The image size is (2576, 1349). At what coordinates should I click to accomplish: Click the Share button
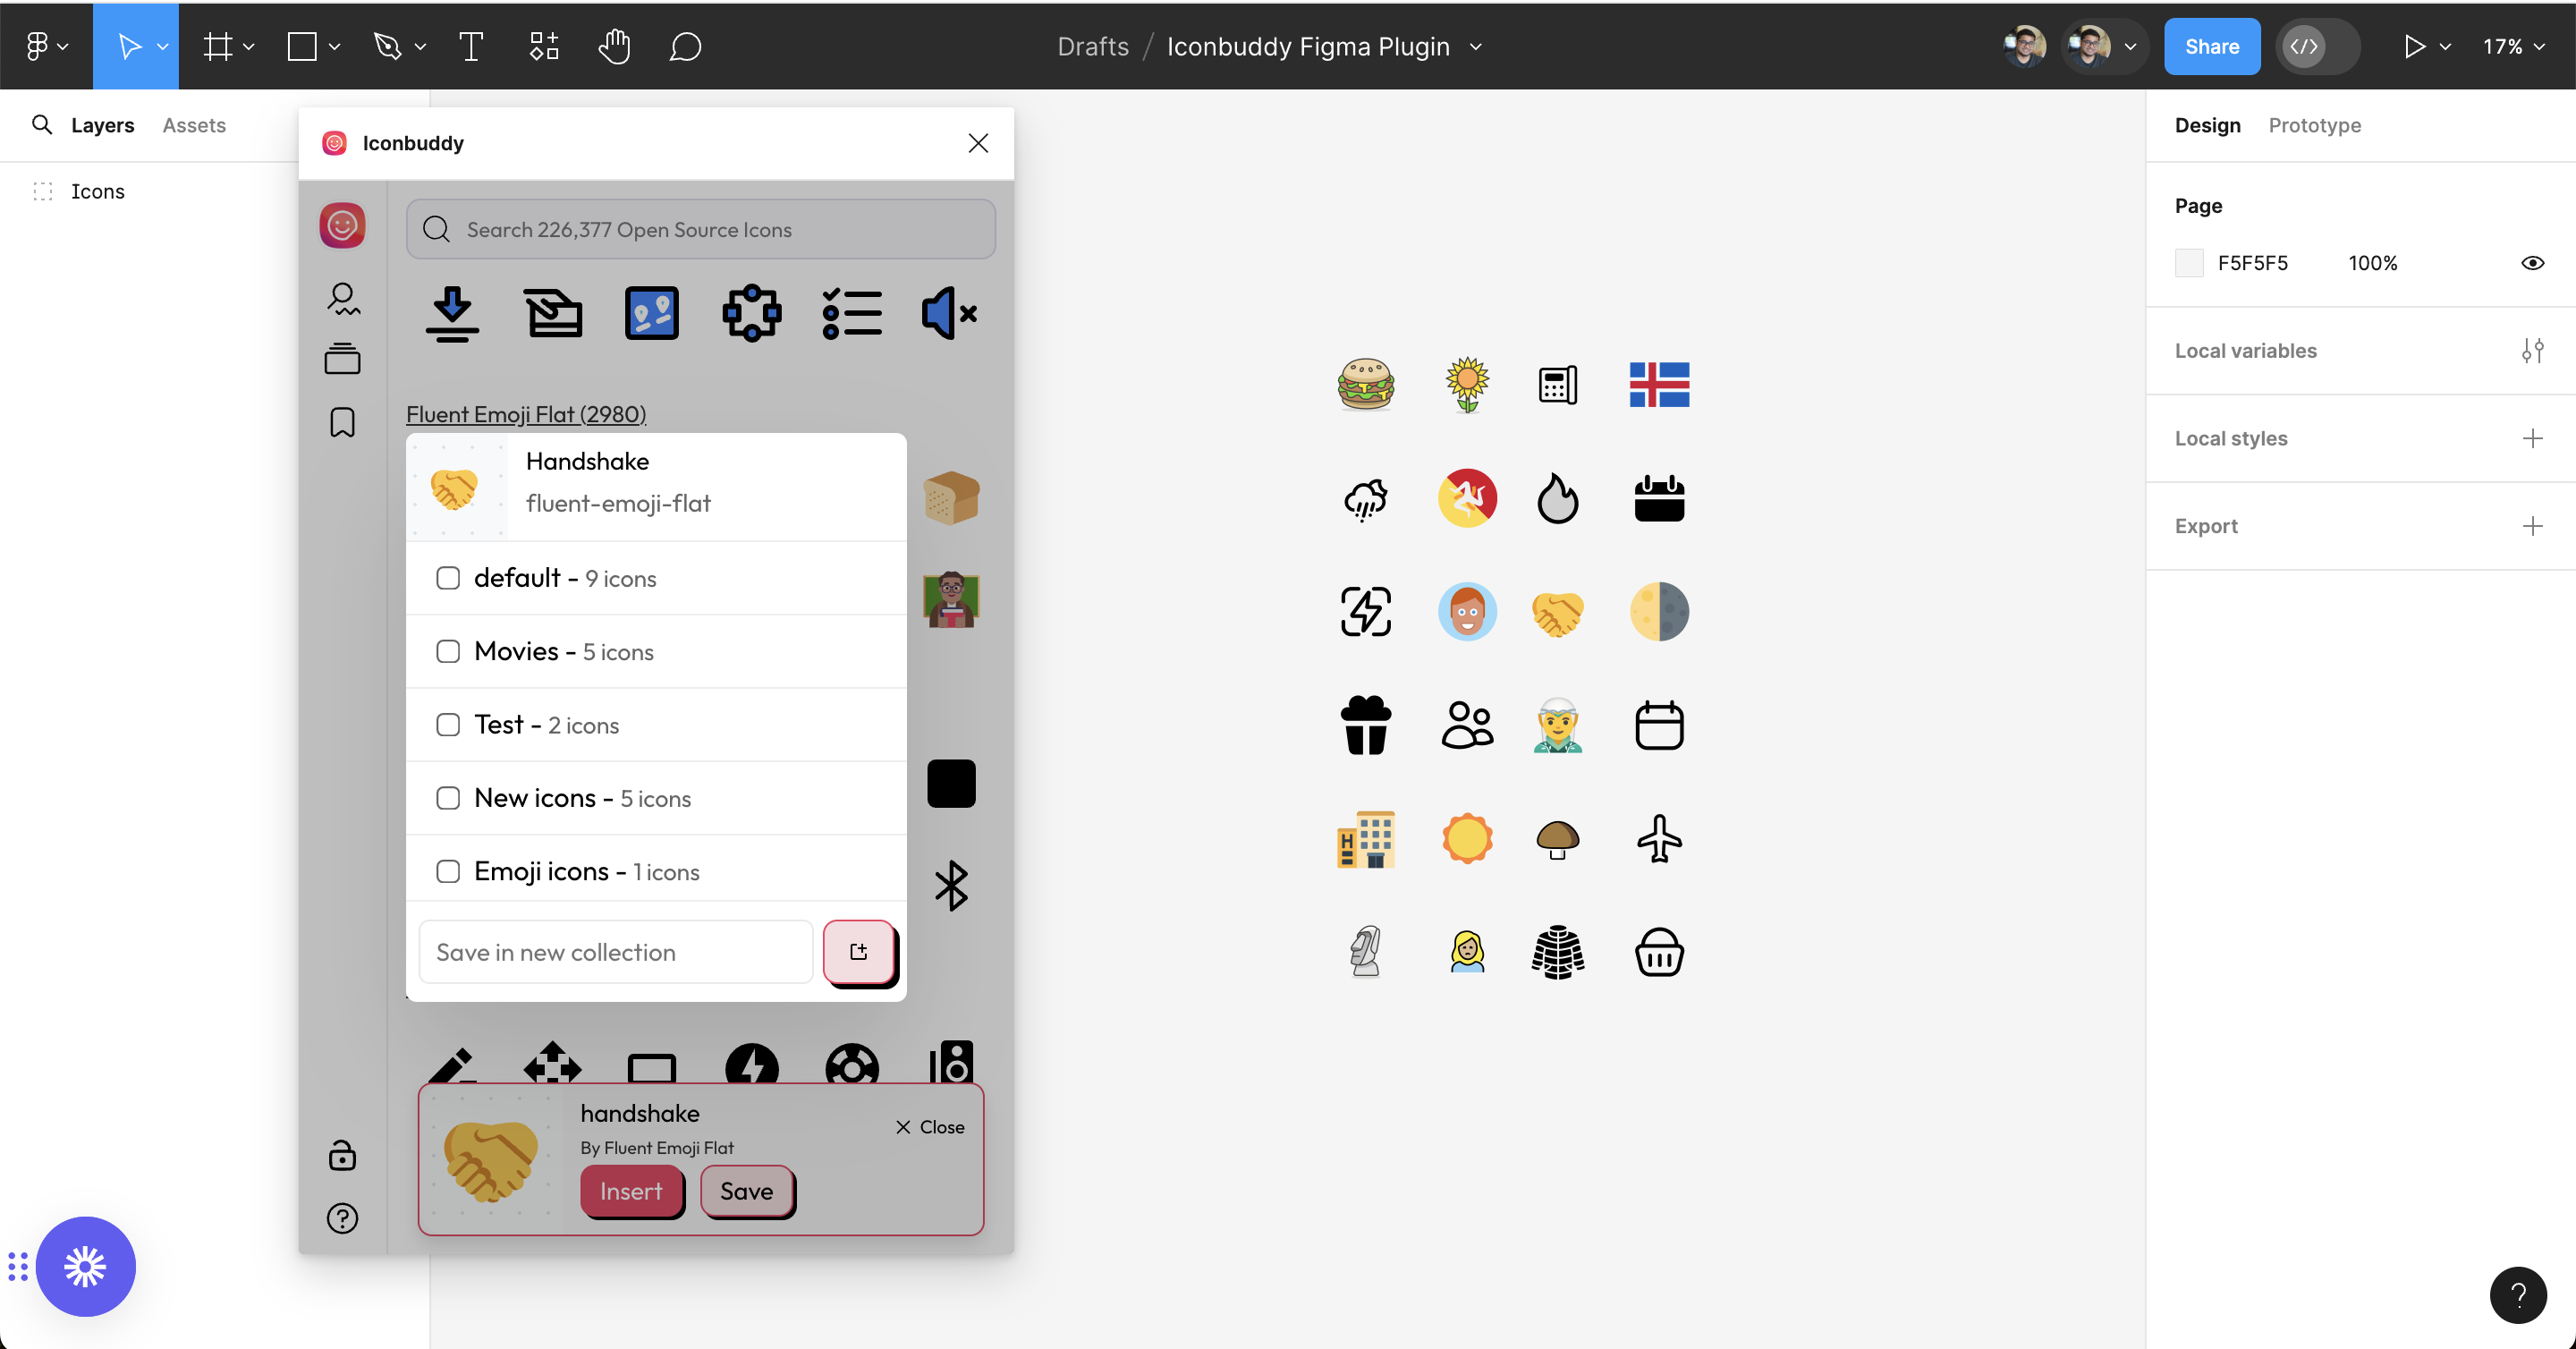pyautogui.click(x=2212, y=46)
